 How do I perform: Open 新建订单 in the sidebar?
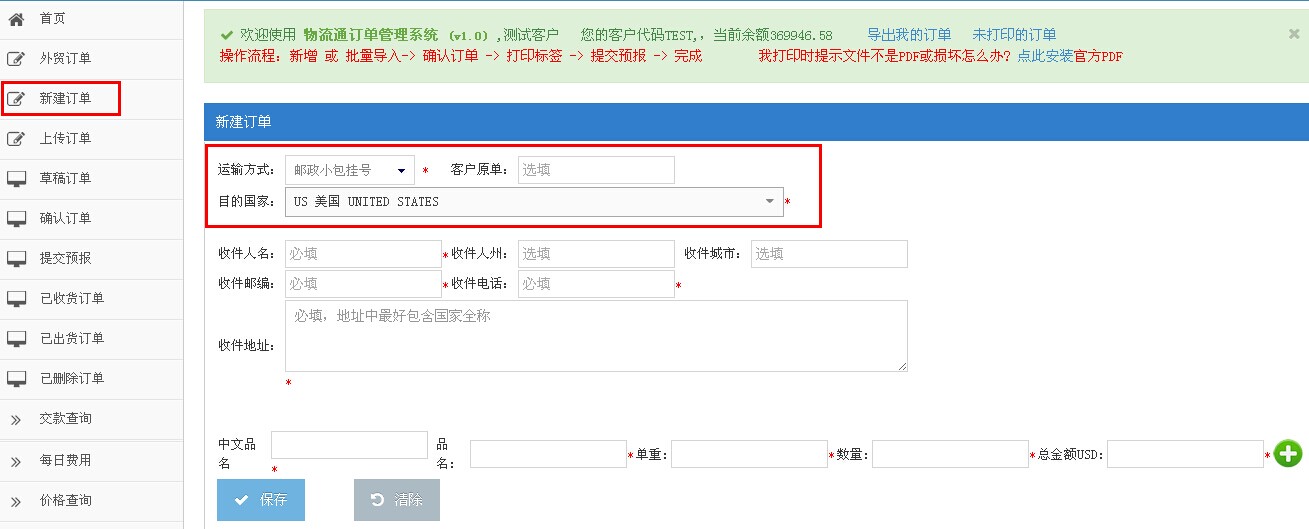(x=65, y=98)
